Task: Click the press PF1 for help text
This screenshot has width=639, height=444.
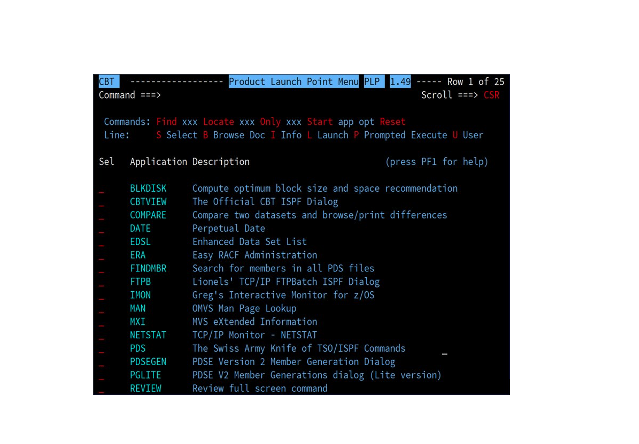Action: tap(436, 162)
